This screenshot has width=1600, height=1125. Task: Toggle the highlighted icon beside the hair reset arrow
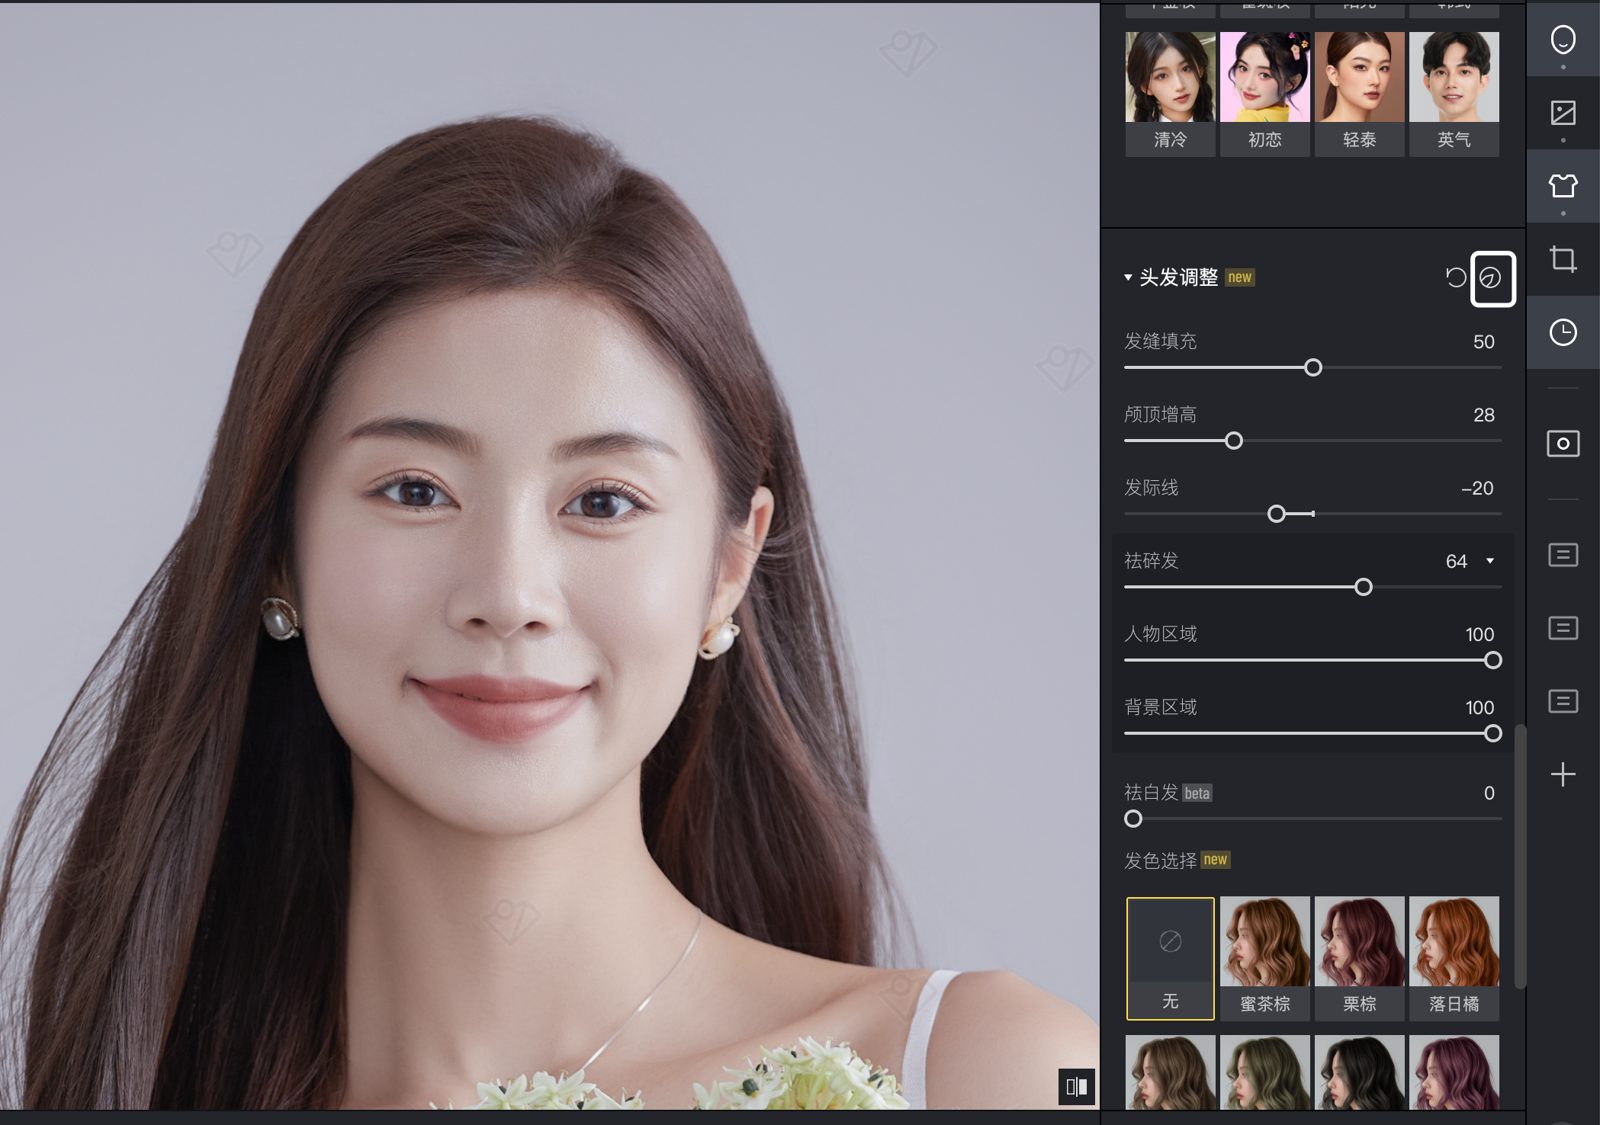click(1492, 279)
